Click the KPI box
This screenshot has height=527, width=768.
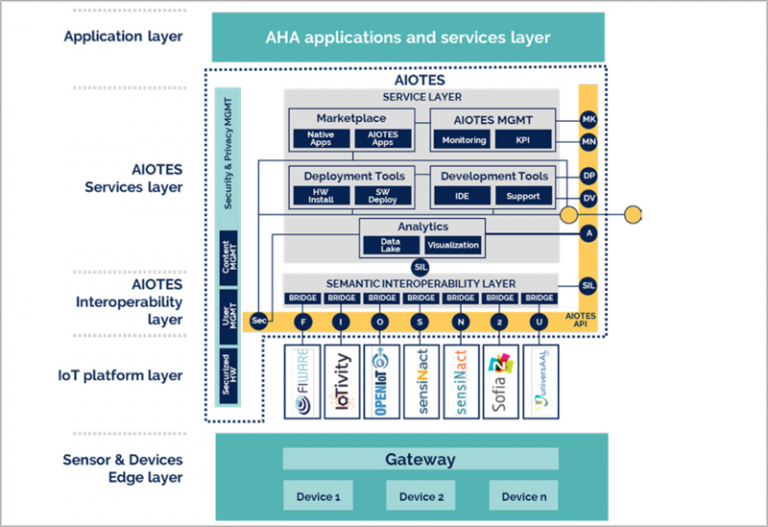(522, 140)
